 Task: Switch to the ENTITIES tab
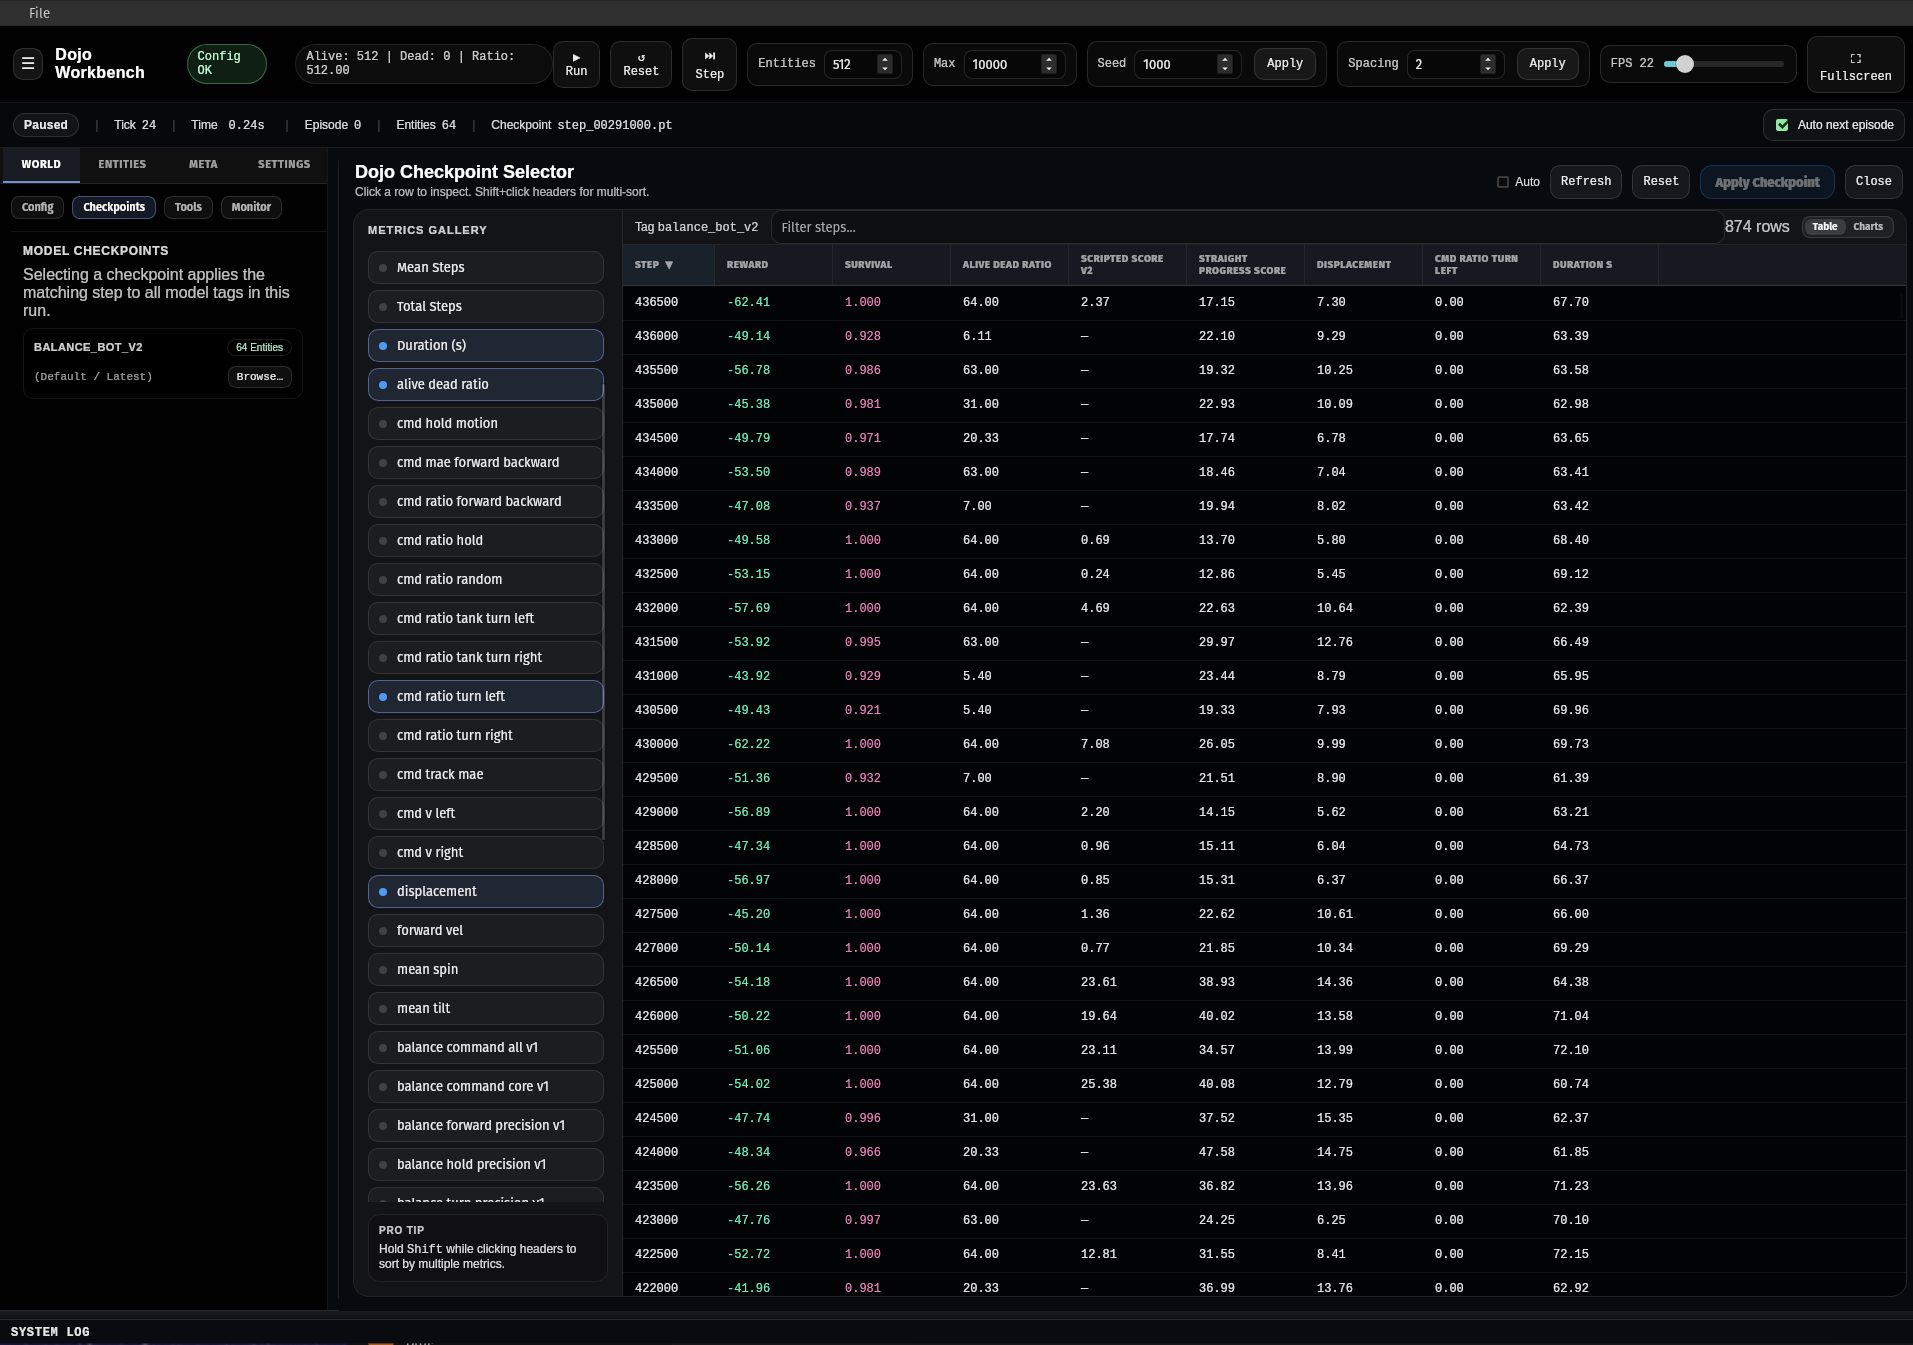(x=122, y=164)
